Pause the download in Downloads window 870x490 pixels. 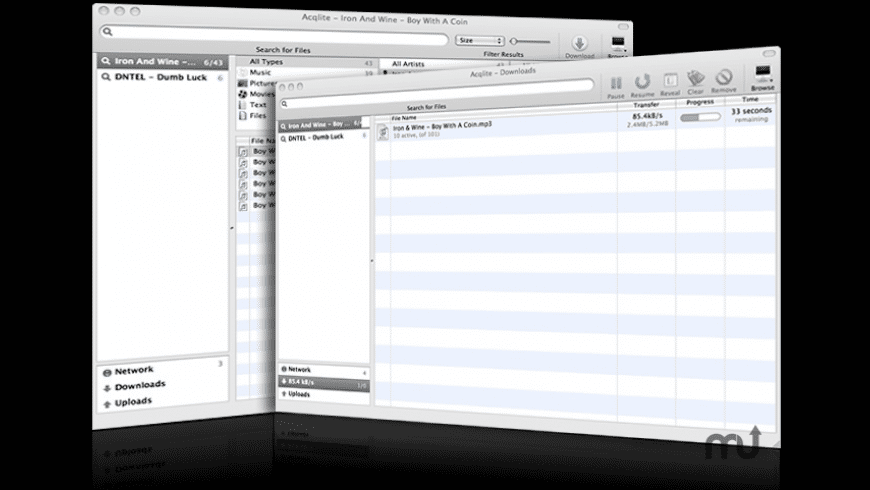616,87
